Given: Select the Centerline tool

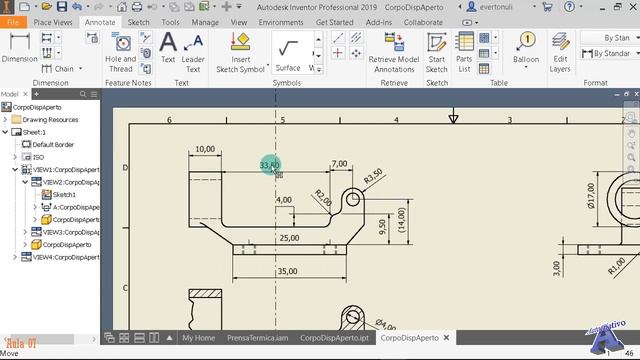Looking at the screenshot, I should click(338, 38).
